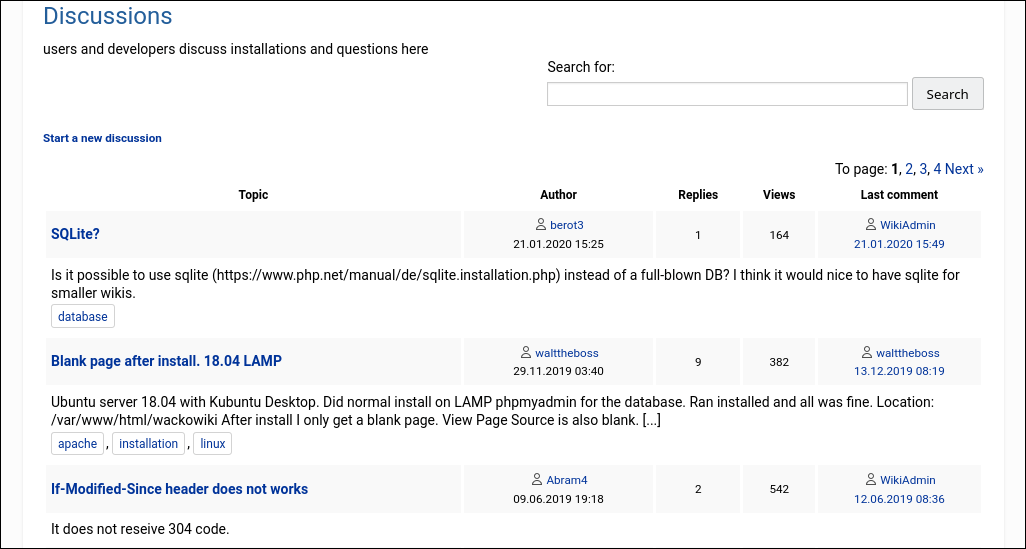Jump to page 4 of discussions
This screenshot has height=549, width=1026.
[x=937, y=169]
